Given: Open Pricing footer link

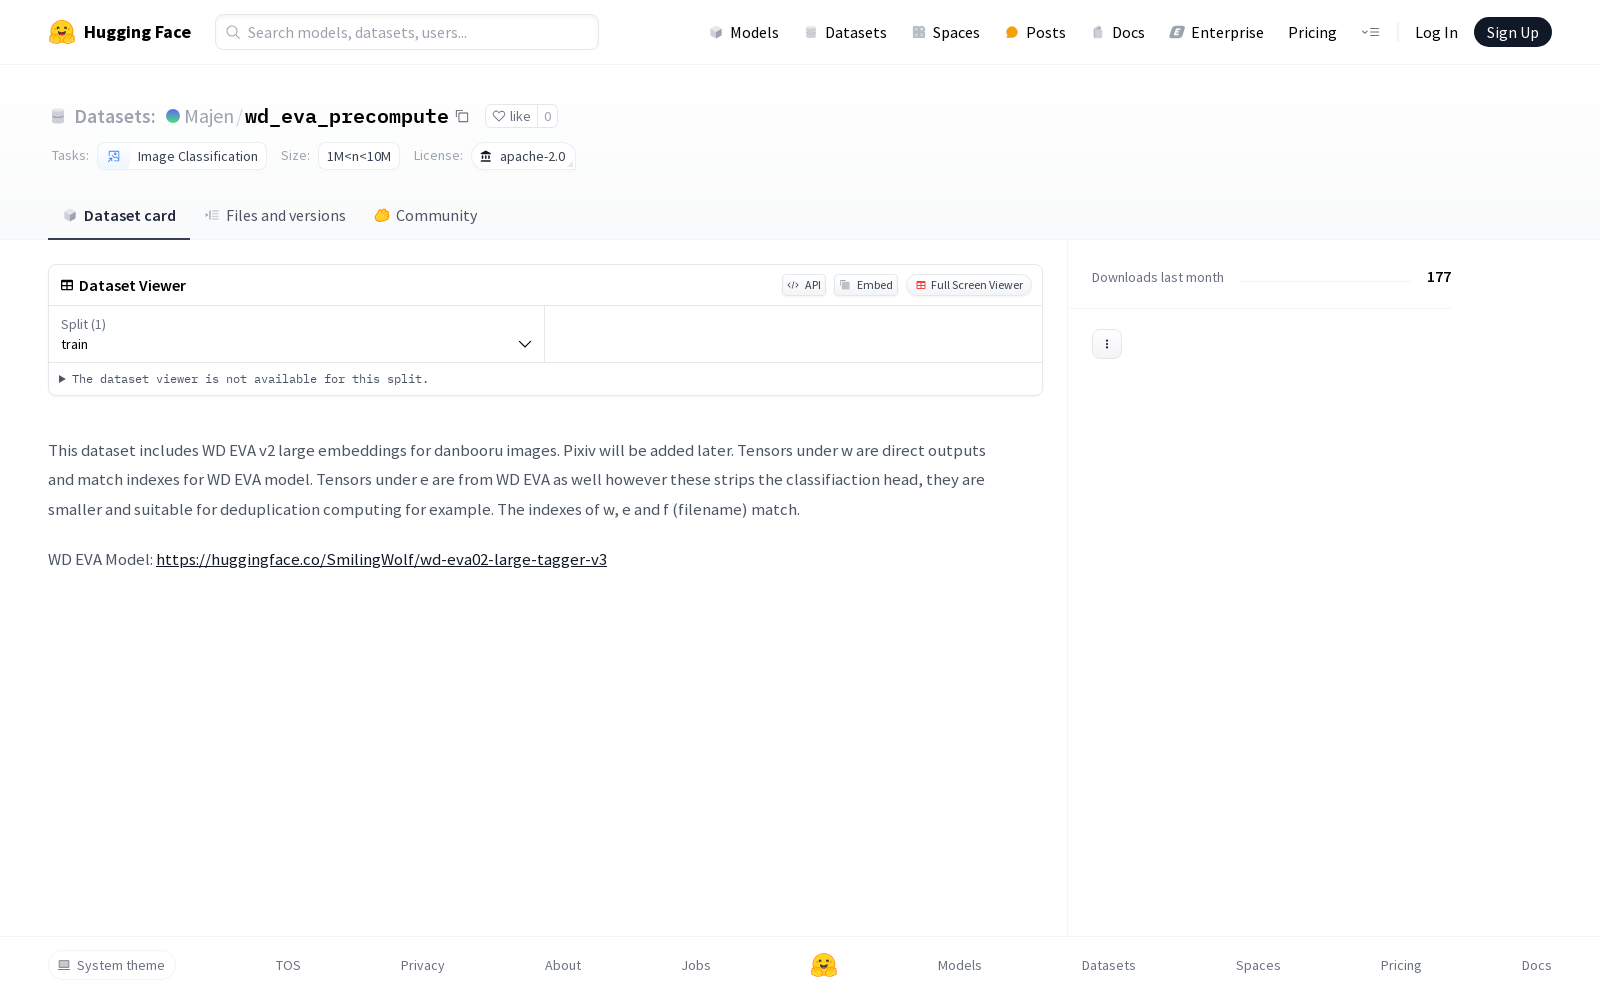Looking at the screenshot, I should (1401, 965).
